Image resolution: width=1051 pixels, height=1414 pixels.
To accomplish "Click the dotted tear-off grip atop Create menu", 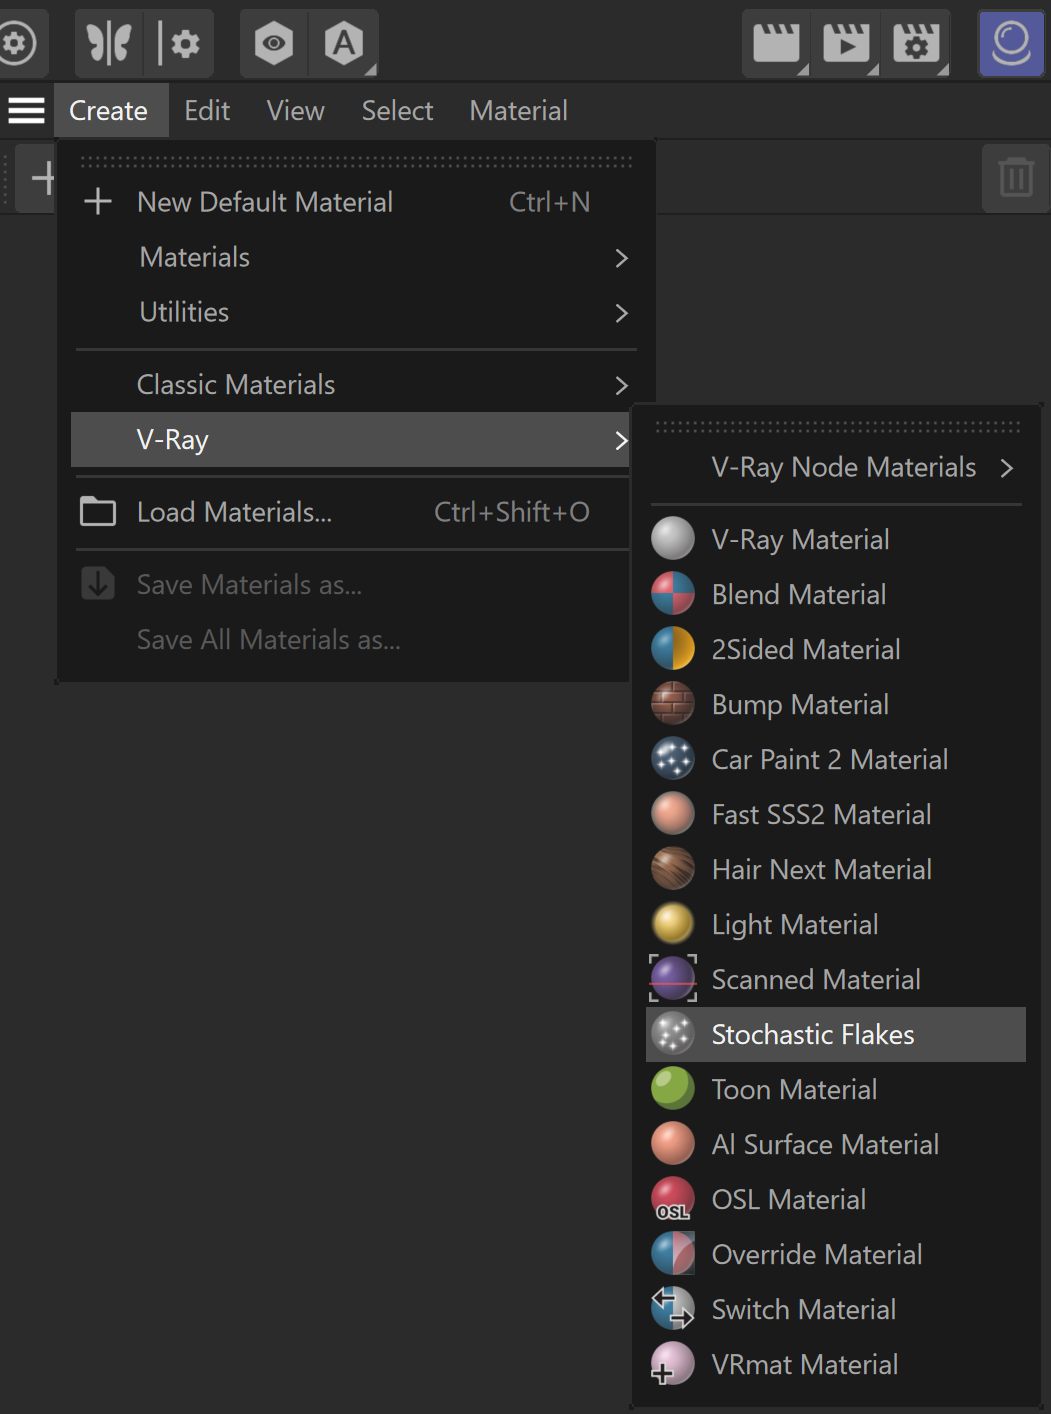I will click(x=356, y=160).
